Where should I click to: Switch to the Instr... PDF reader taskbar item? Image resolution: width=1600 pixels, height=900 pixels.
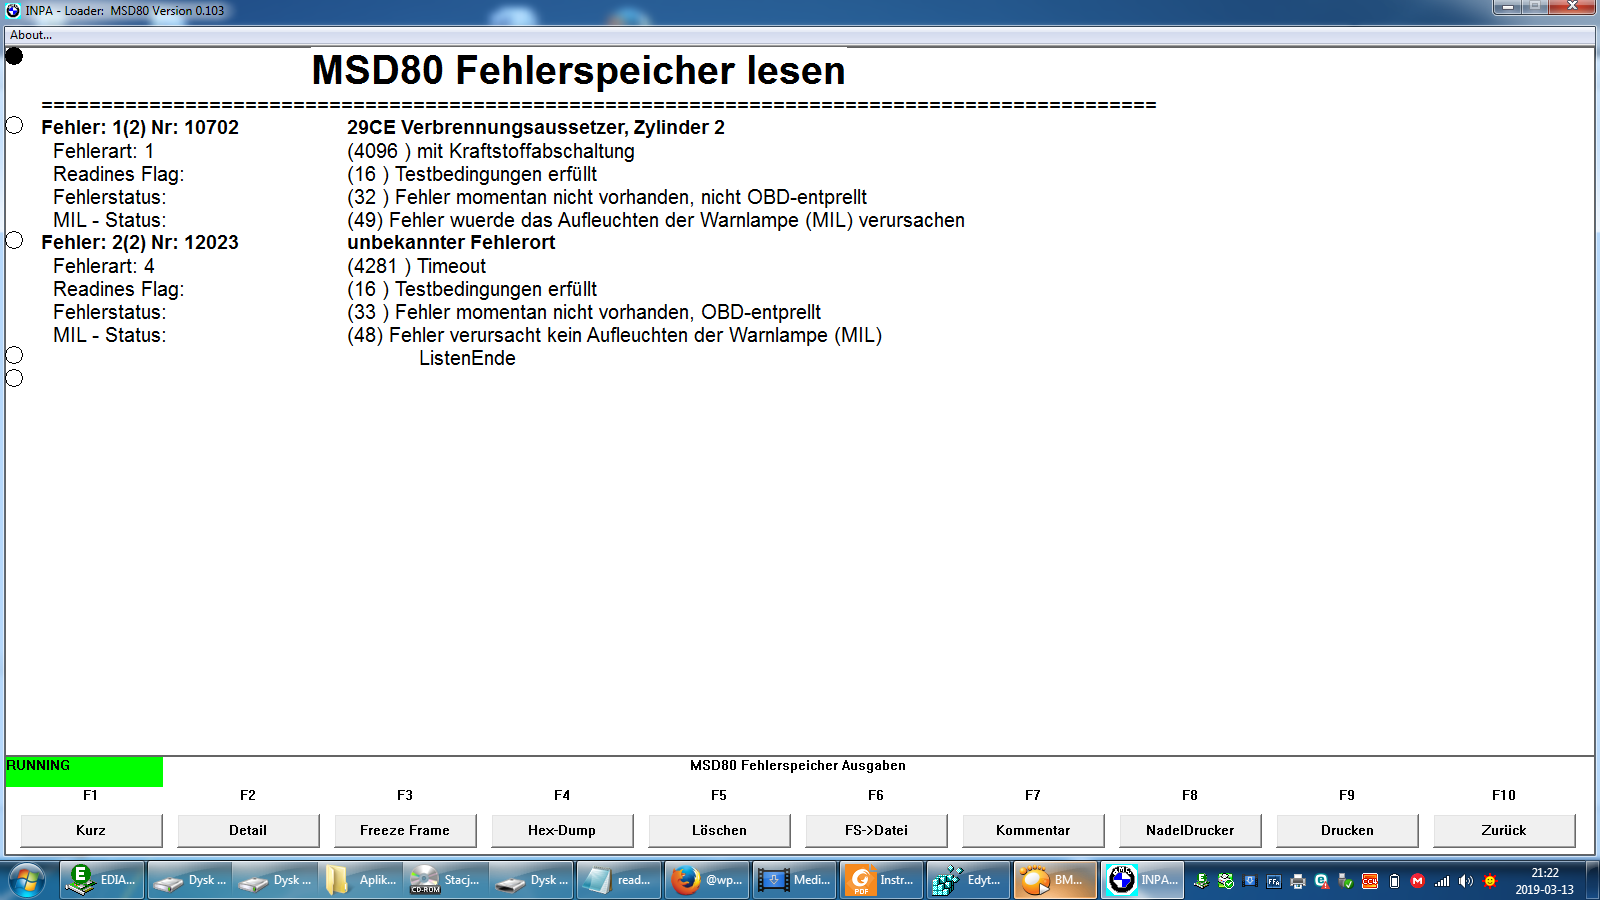click(x=880, y=880)
